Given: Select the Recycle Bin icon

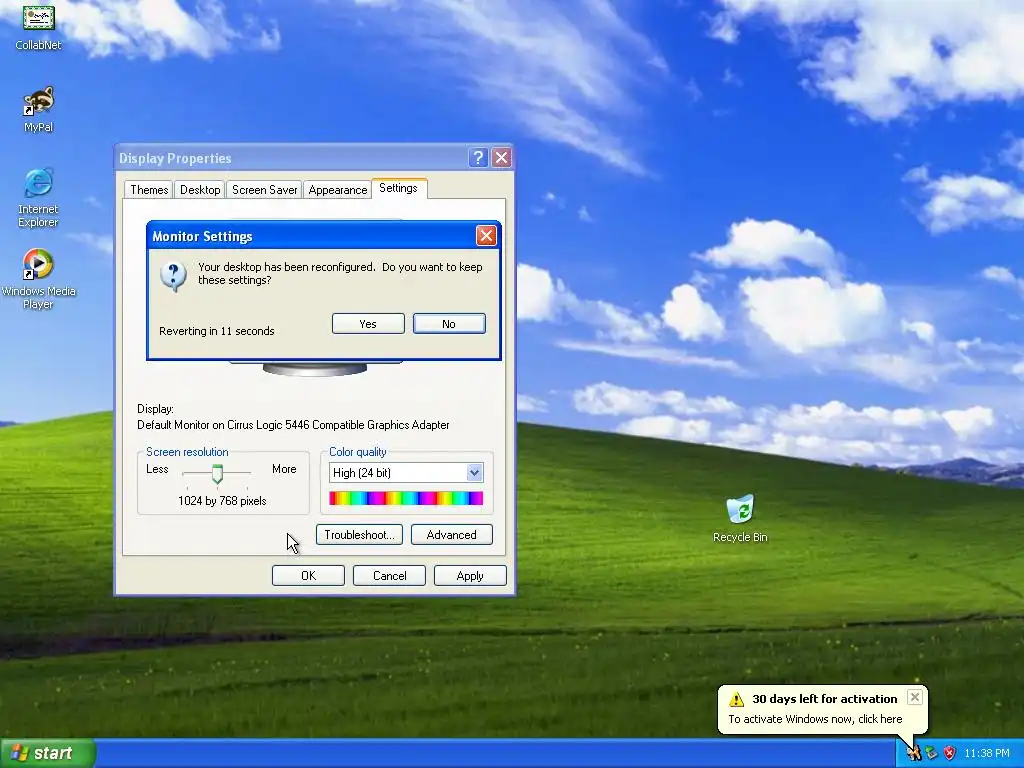Looking at the screenshot, I should [740, 519].
